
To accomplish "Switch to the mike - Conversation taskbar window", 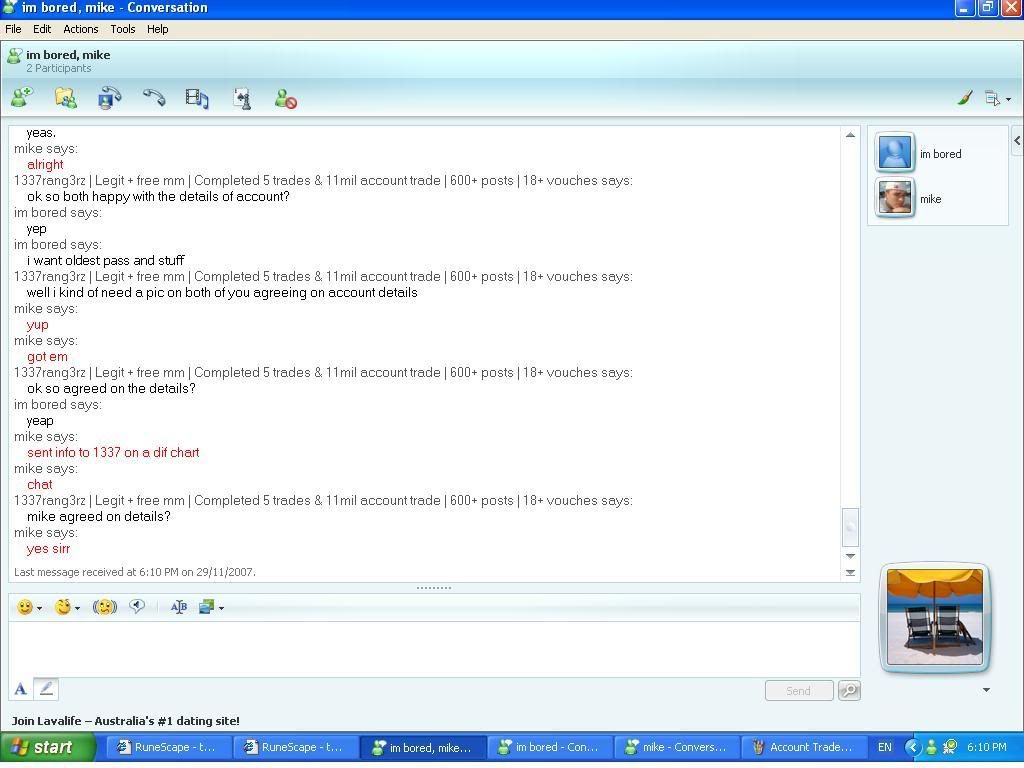I will click(x=677, y=748).
